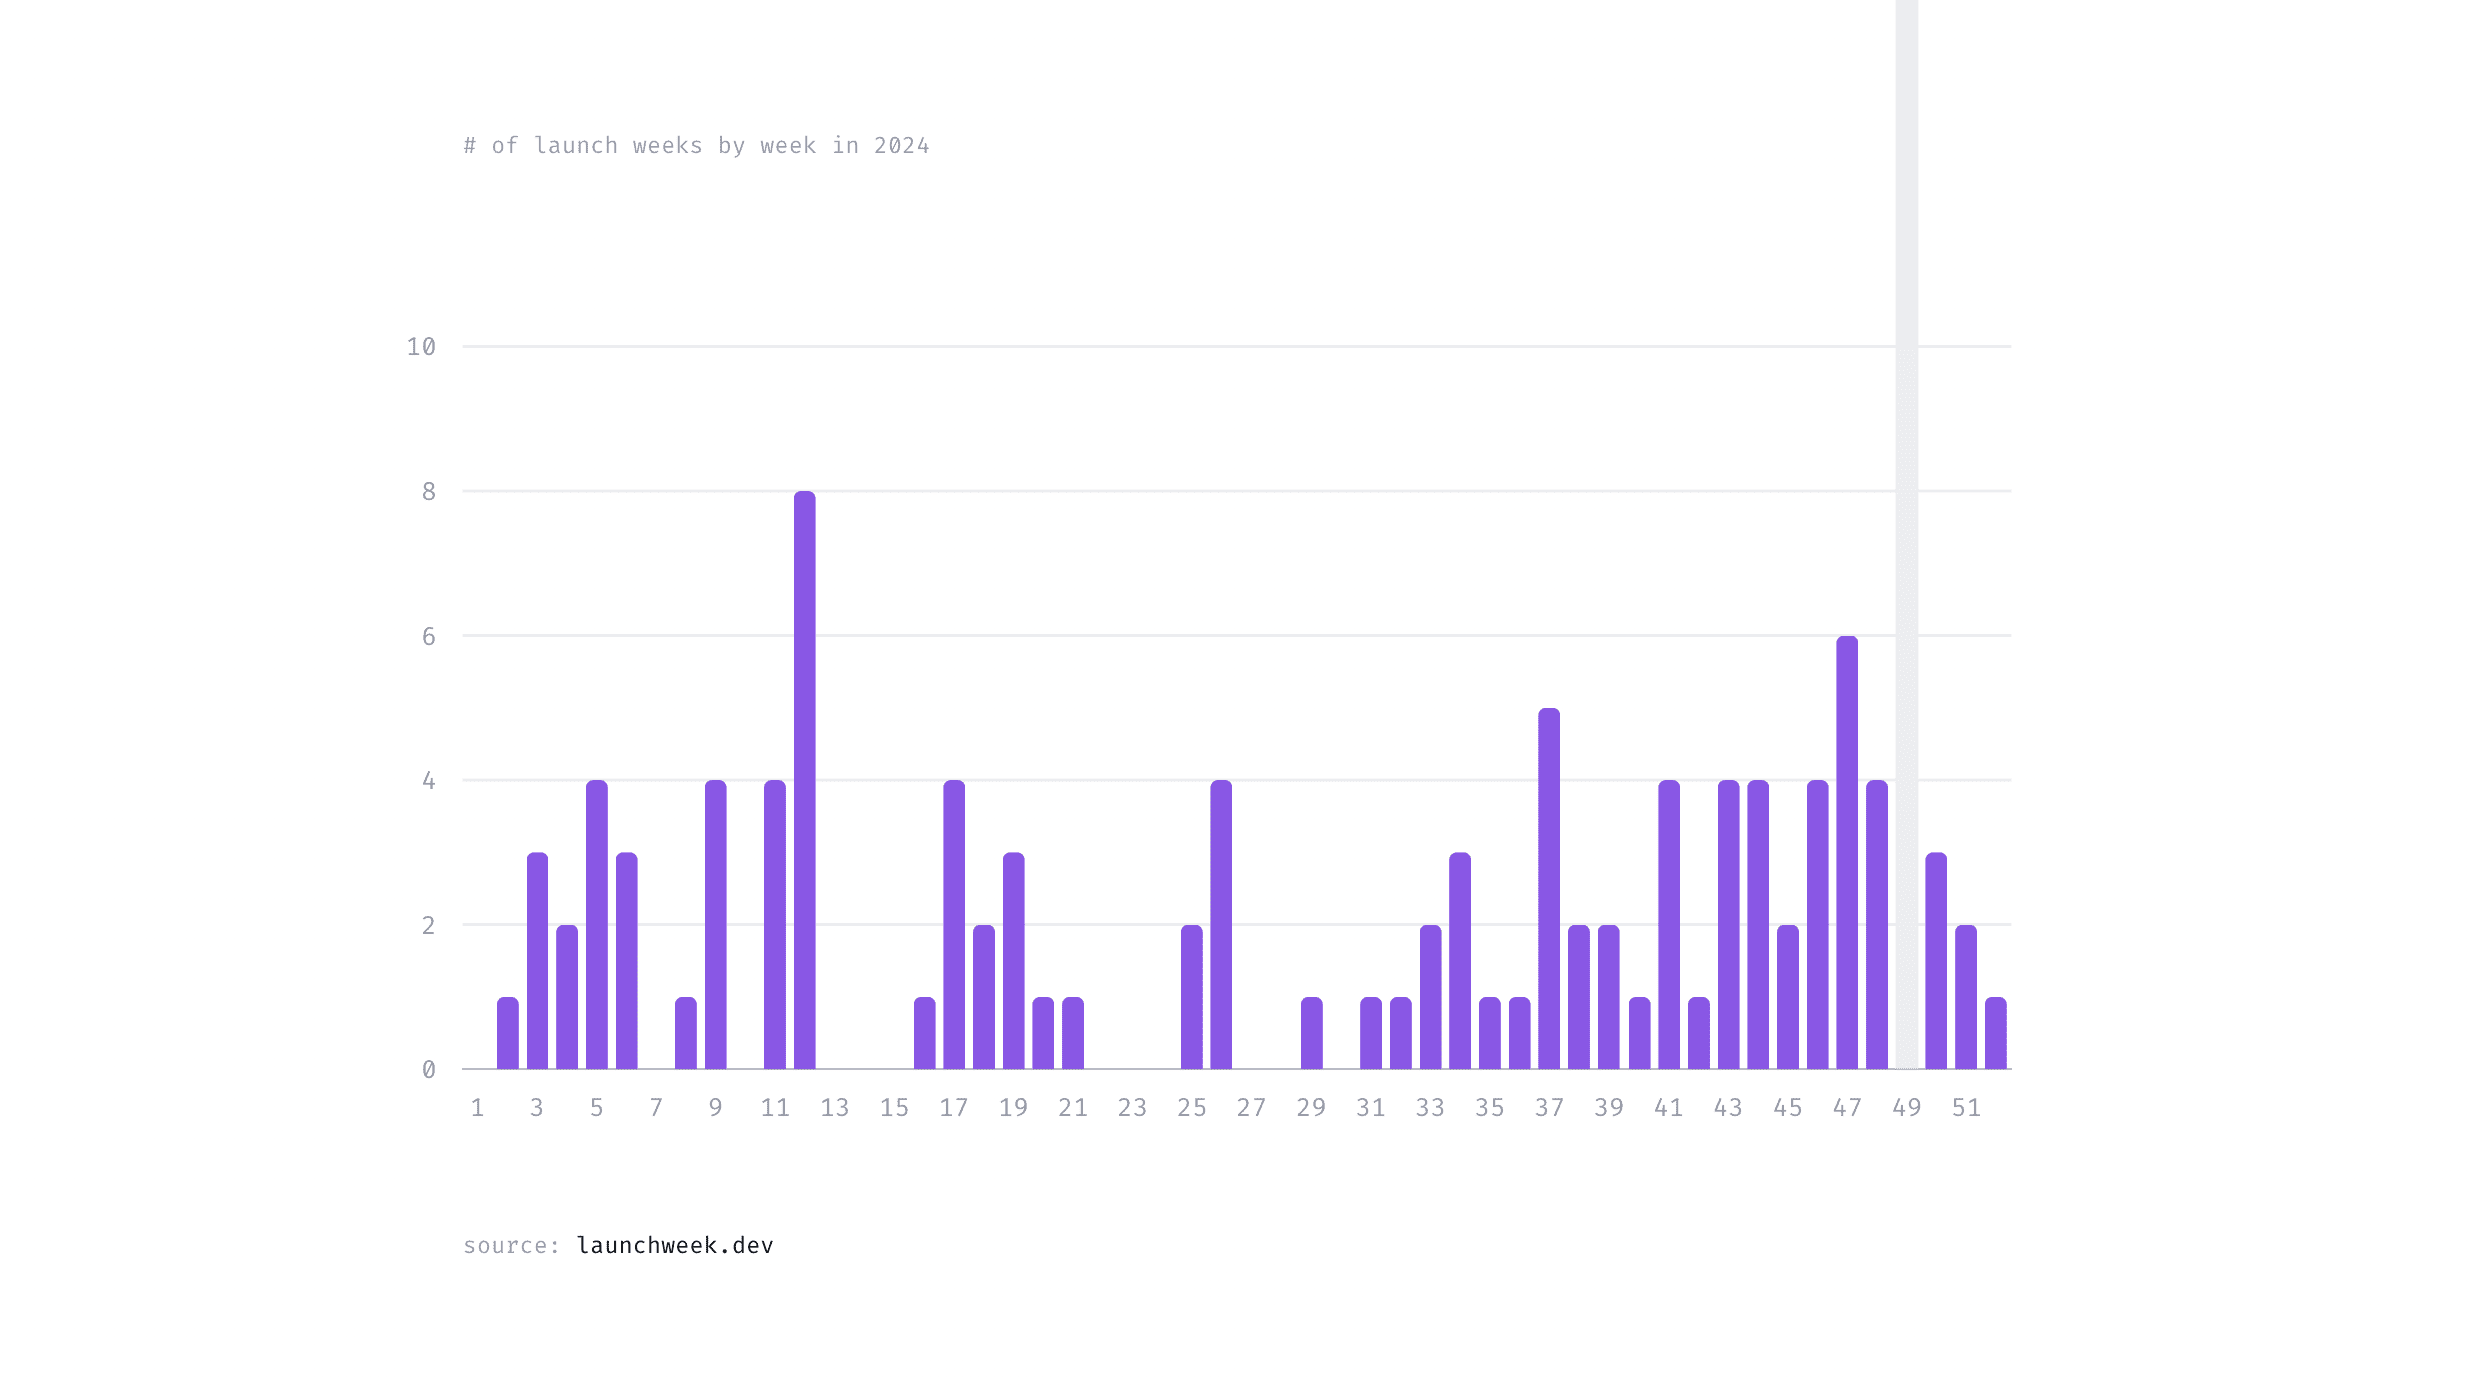This screenshot has width=2472, height=1388.
Task: Select the y-axis label 0
Action: (430, 1068)
